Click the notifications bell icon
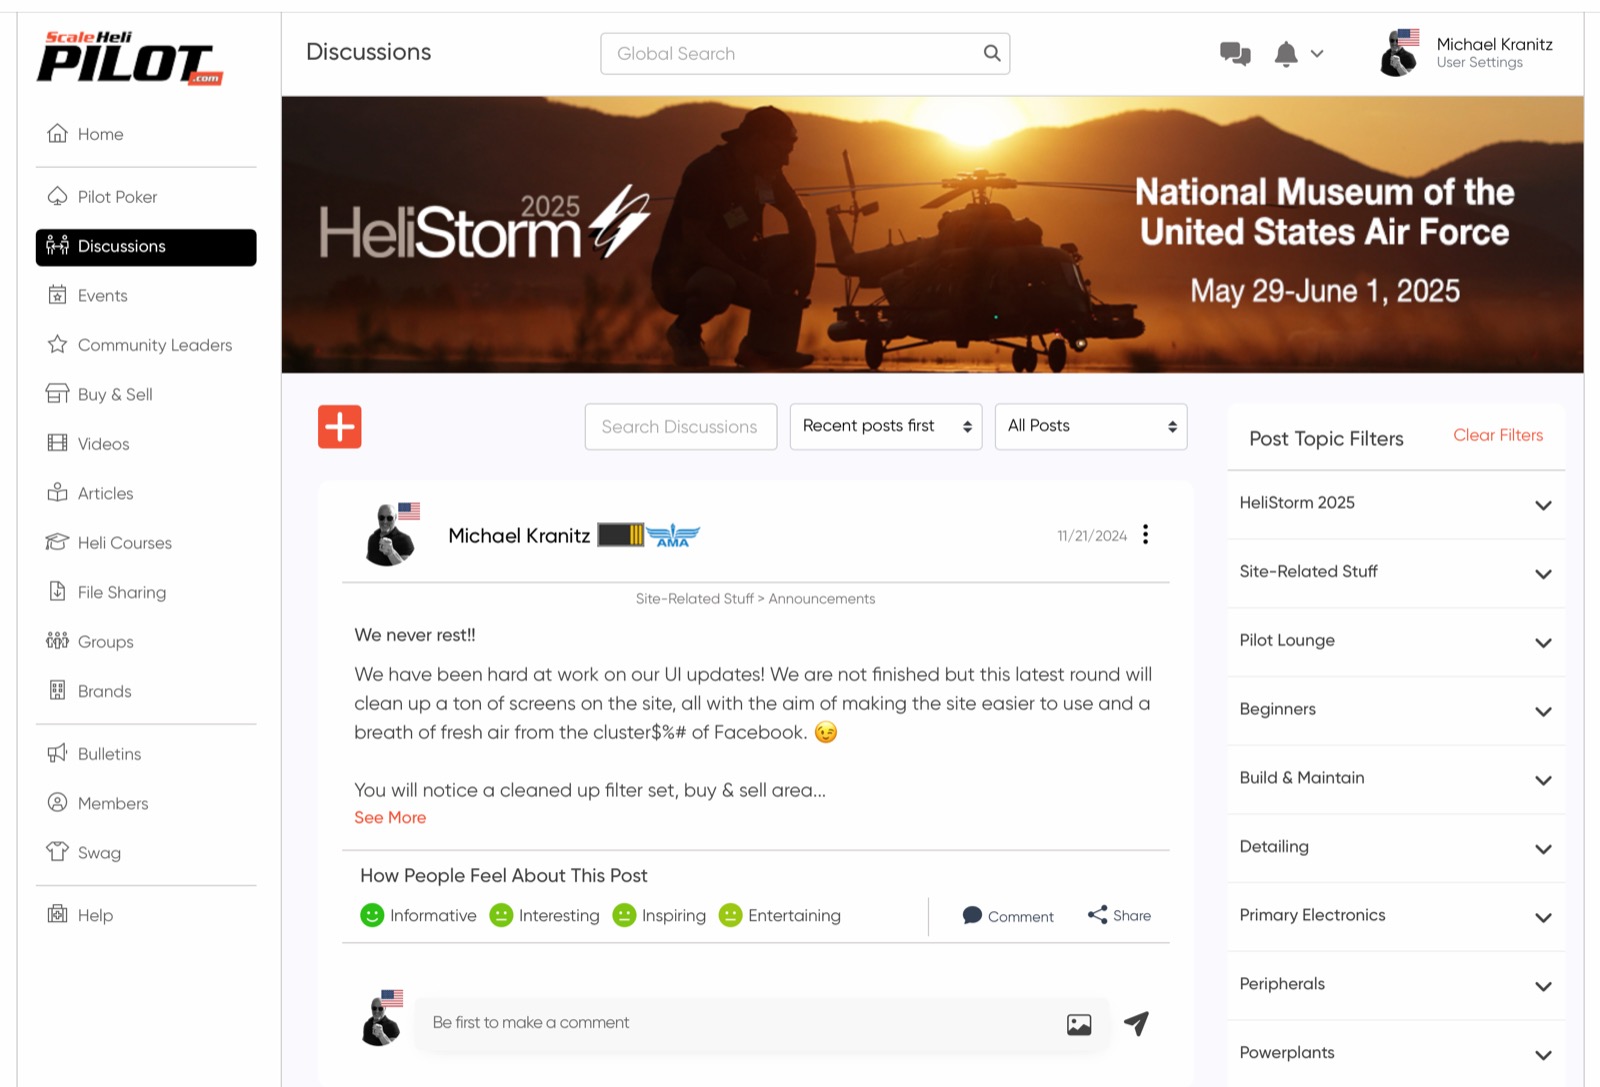Screen dimensions: 1600x1087 pos(1286,54)
